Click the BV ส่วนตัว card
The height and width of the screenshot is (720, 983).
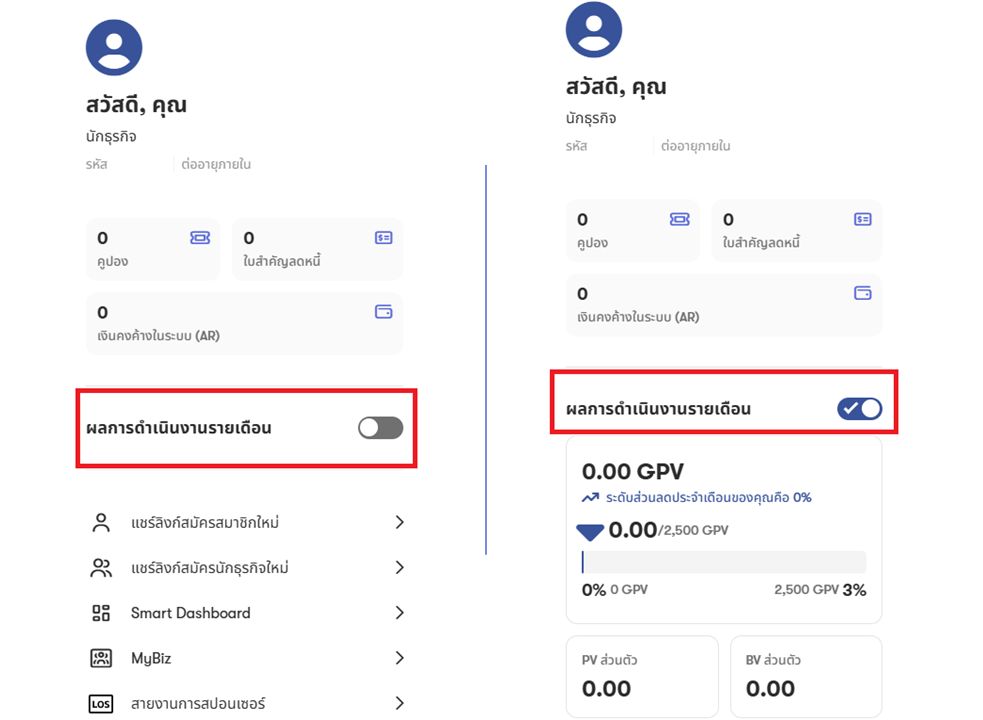[x=806, y=676]
